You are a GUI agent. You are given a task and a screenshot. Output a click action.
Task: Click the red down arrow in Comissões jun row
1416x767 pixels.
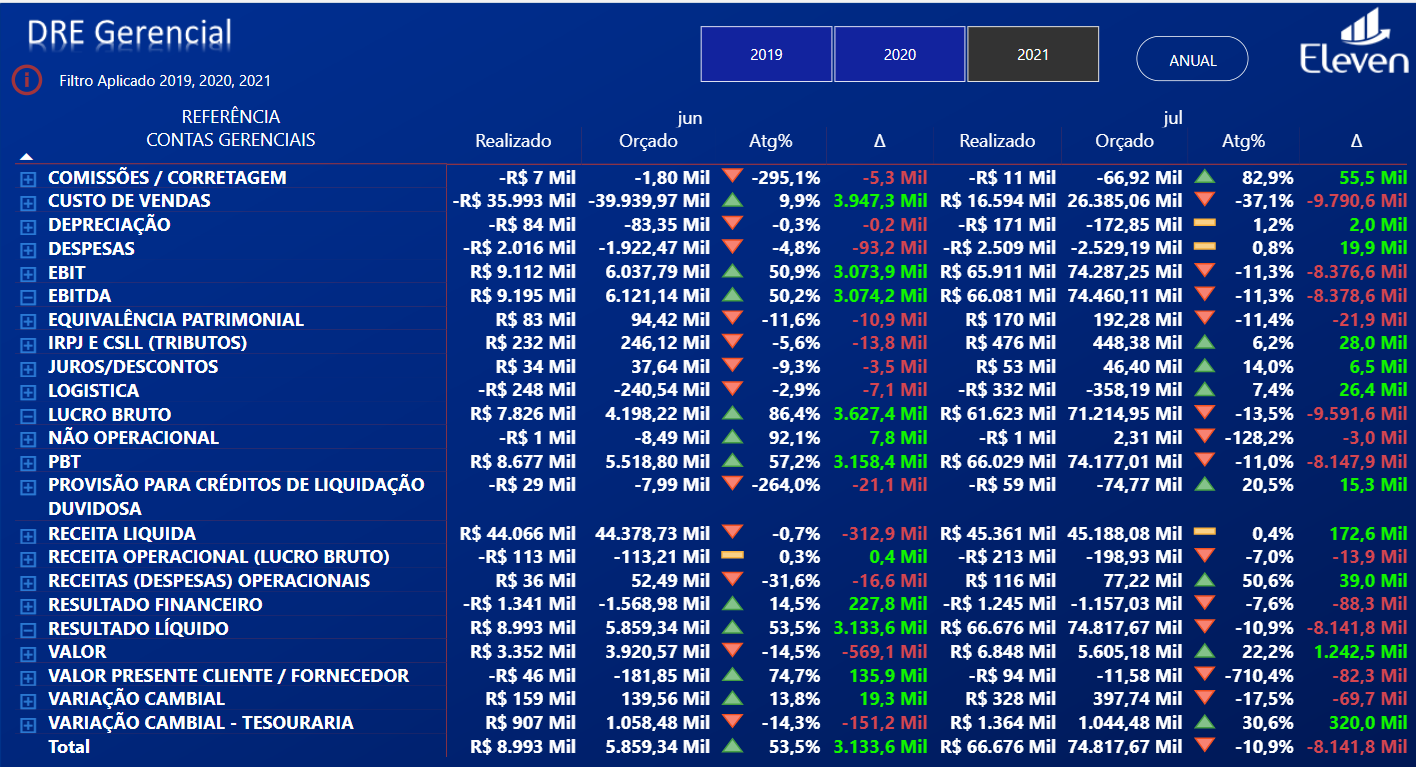732,177
